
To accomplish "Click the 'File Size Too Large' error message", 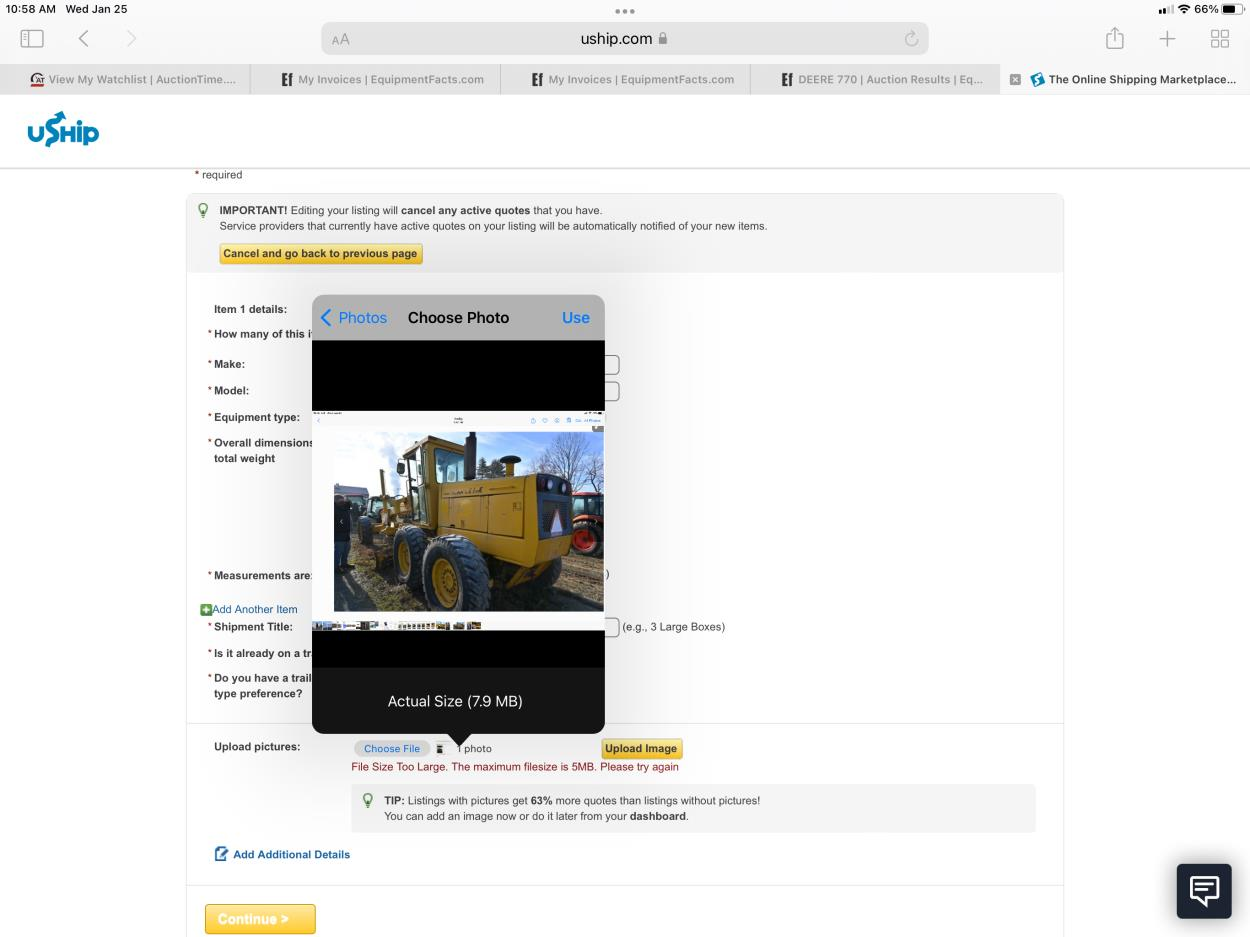I will pyautogui.click(x=515, y=767).
